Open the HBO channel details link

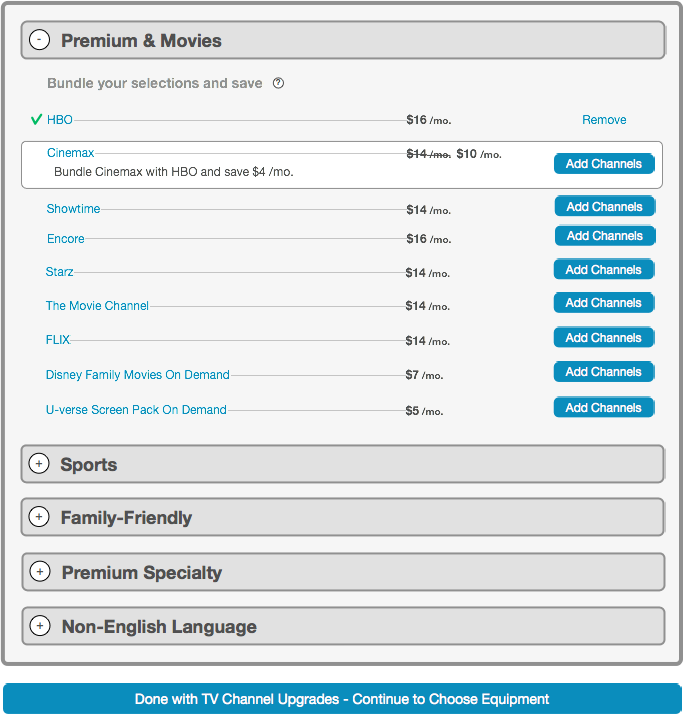[x=60, y=120]
